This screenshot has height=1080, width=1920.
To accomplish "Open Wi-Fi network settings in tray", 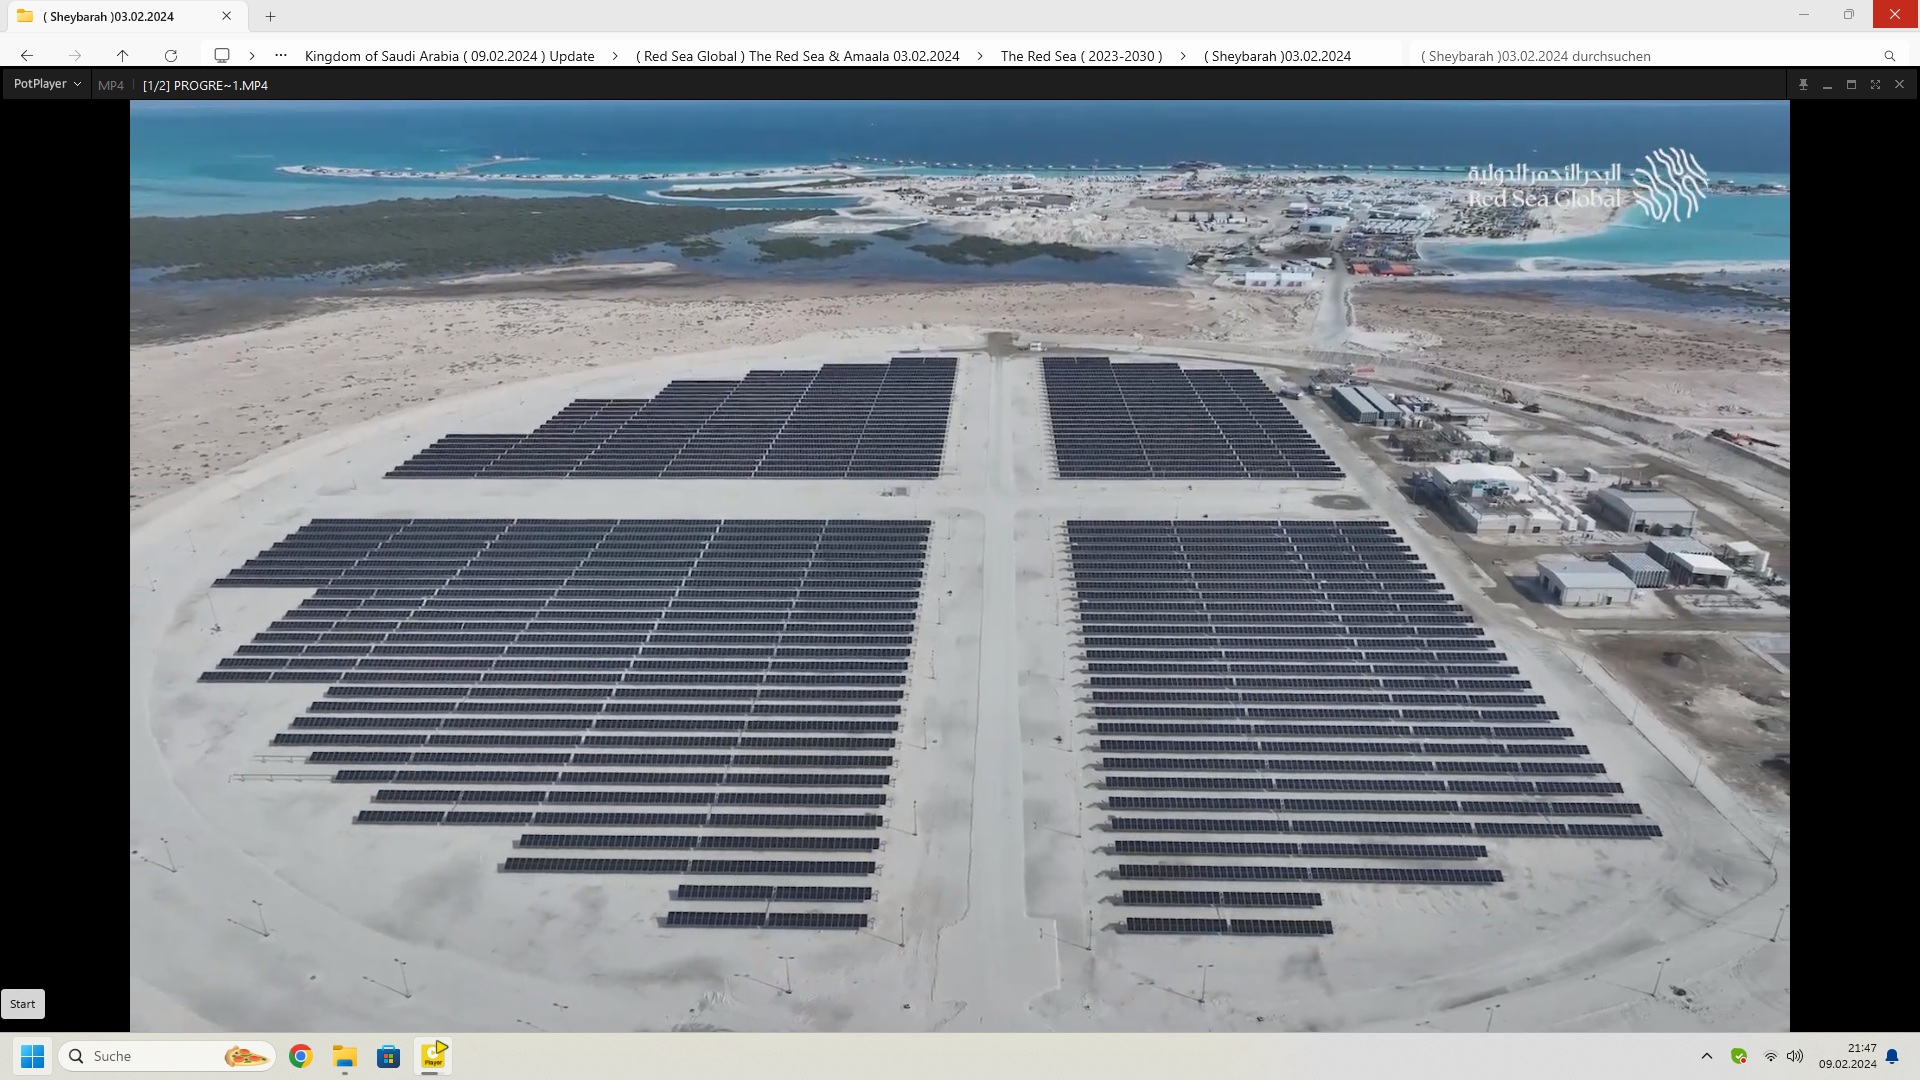I will [x=1770, y=1056].
